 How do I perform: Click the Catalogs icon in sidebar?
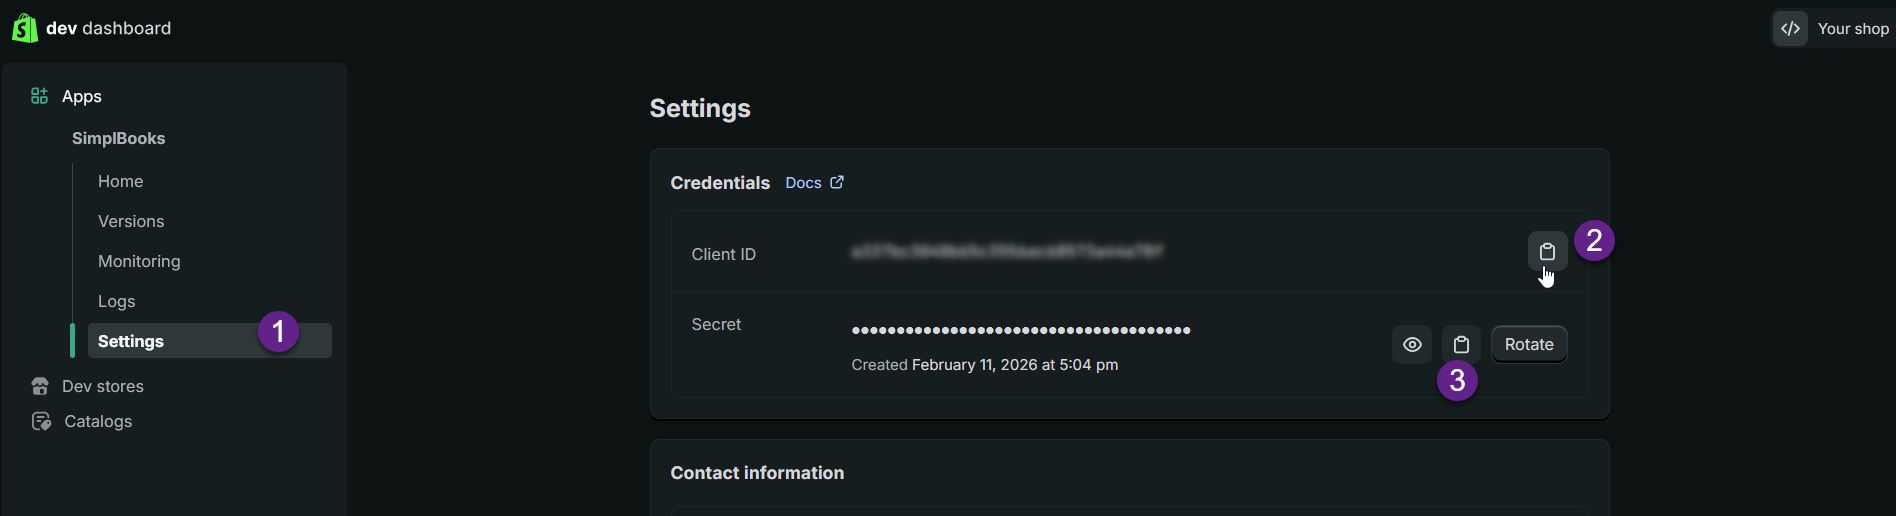point(41,421)
